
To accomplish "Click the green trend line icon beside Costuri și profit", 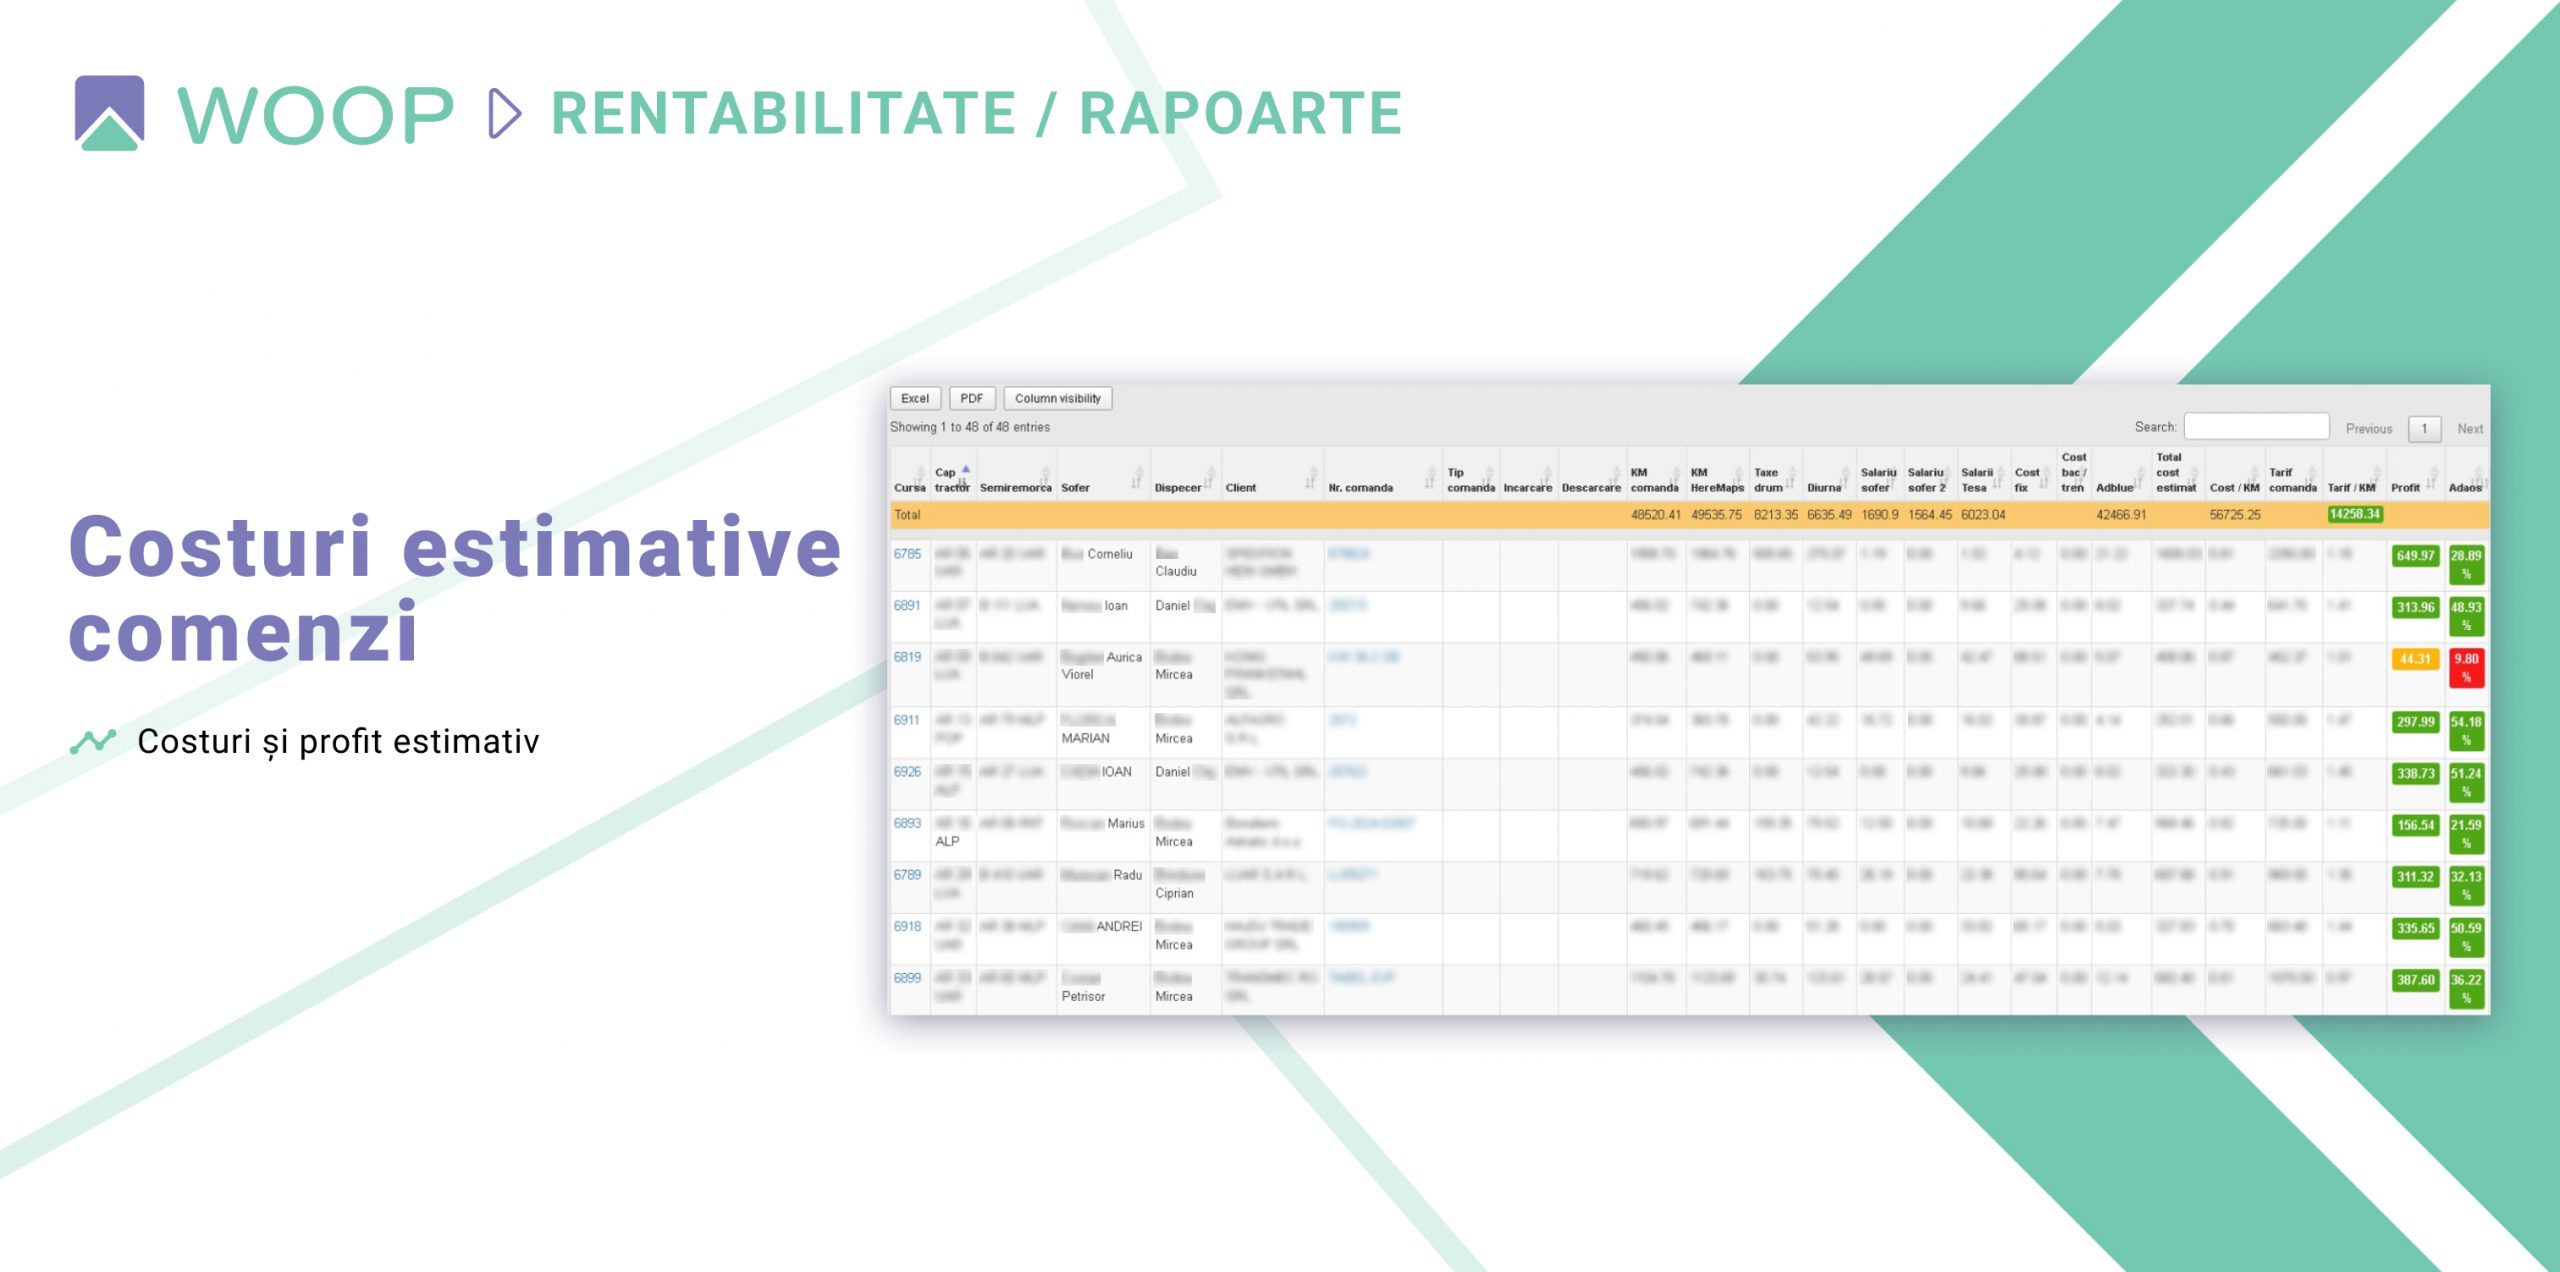I will (x=93, y=741).
